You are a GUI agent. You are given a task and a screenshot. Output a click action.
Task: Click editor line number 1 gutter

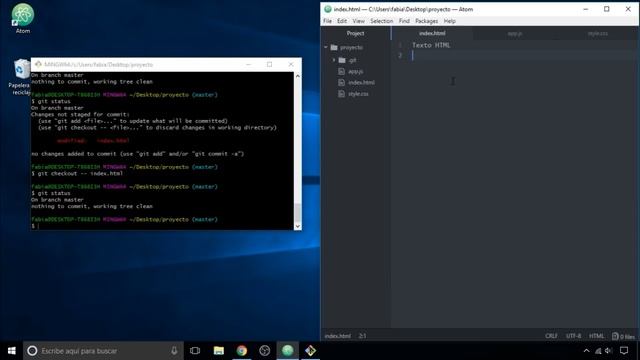(400, 45)
